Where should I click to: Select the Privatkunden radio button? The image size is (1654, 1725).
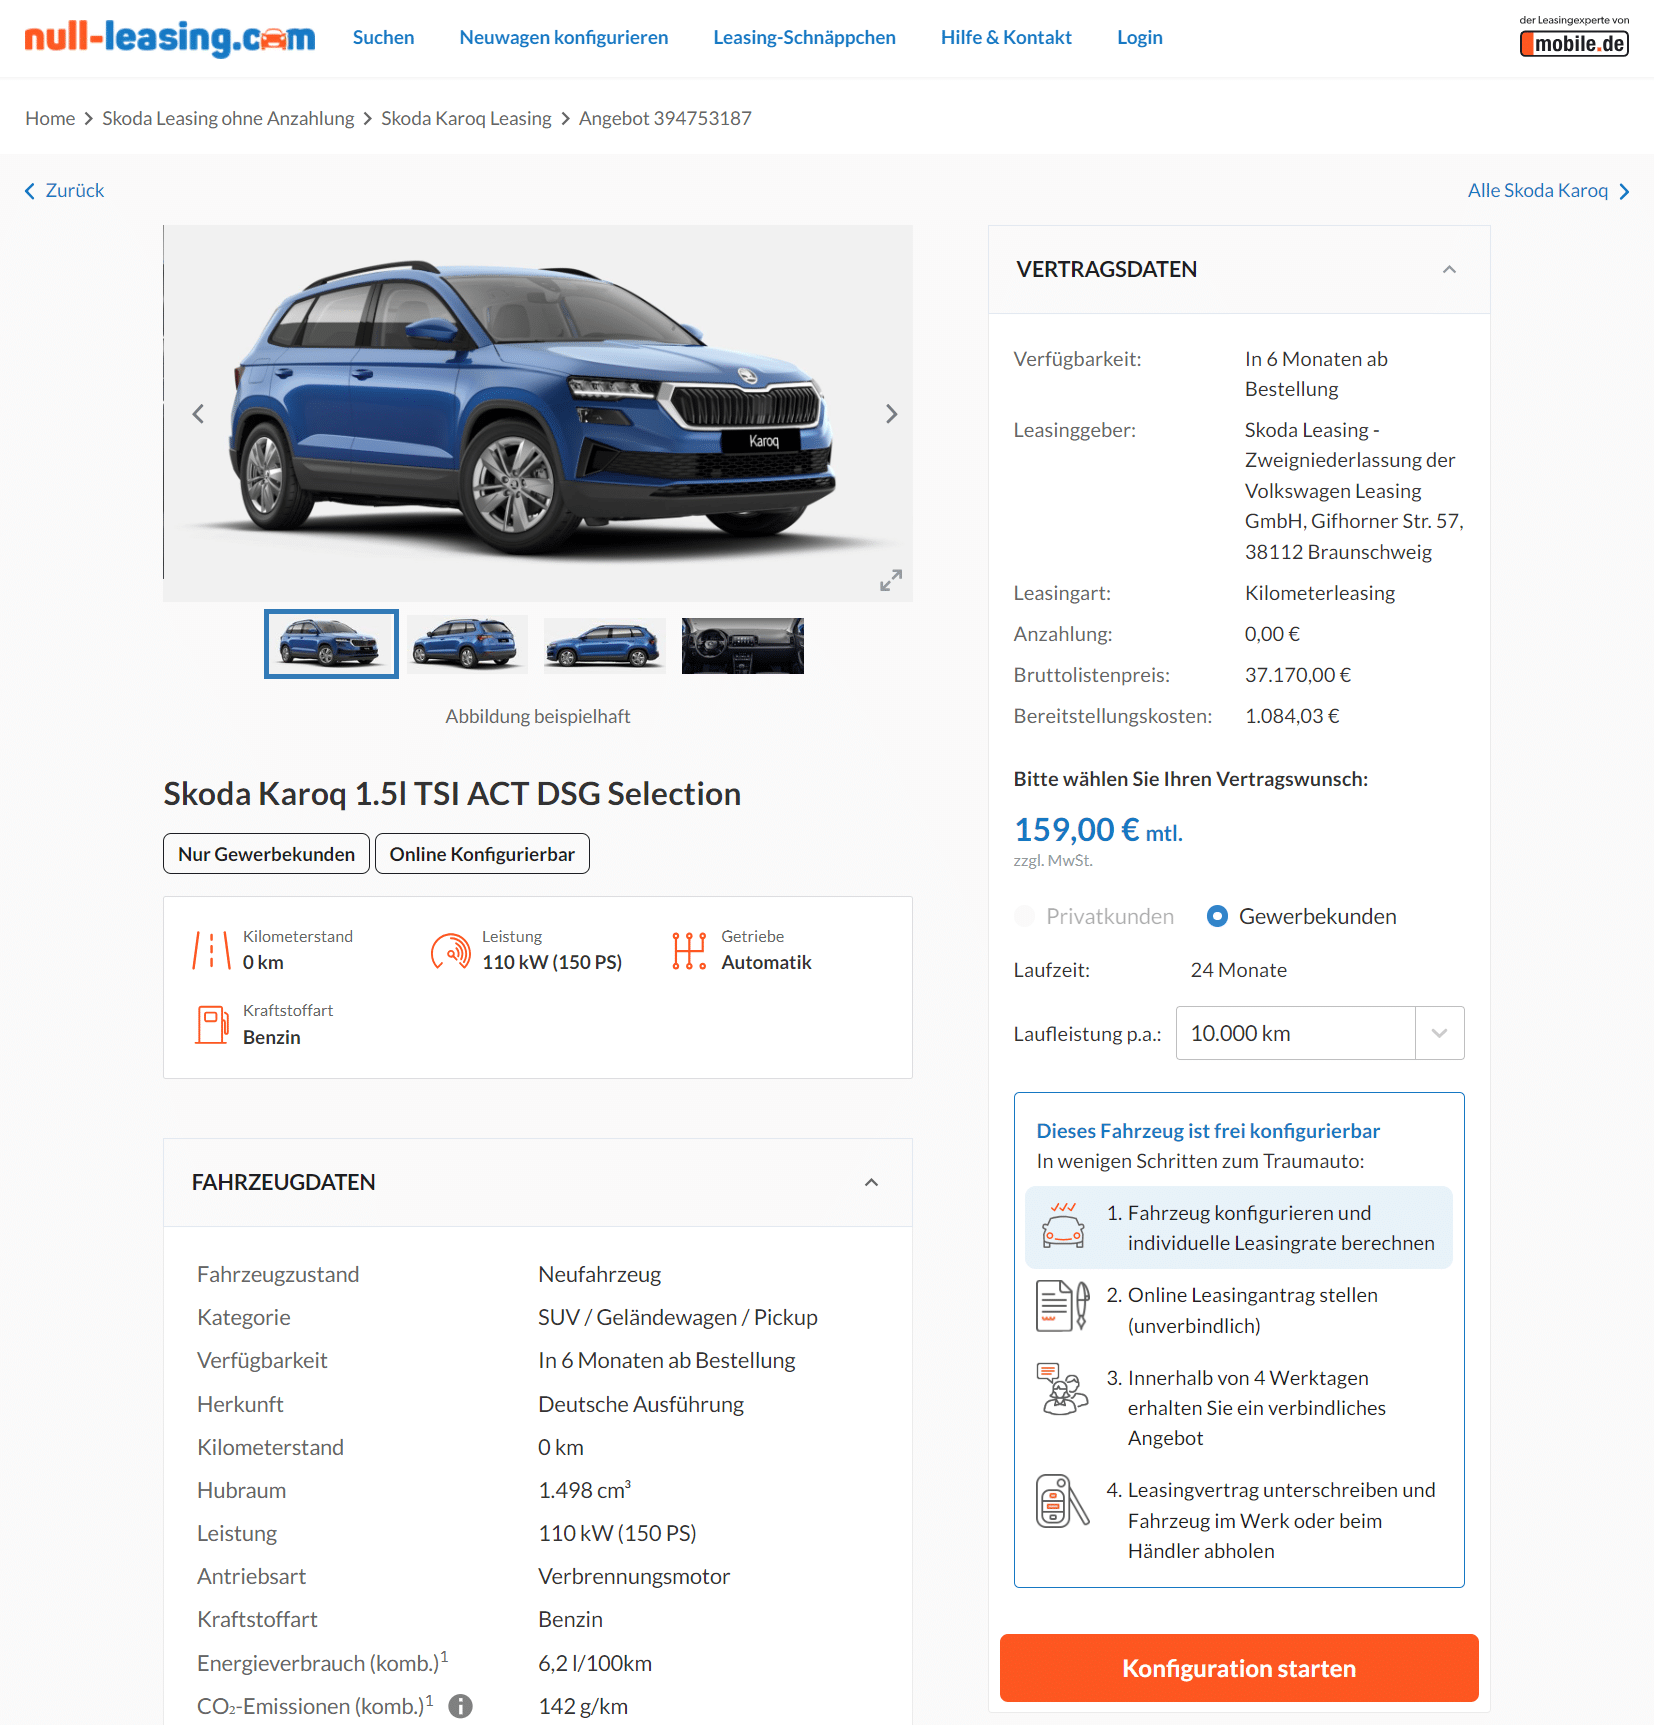coord(1024,916)
